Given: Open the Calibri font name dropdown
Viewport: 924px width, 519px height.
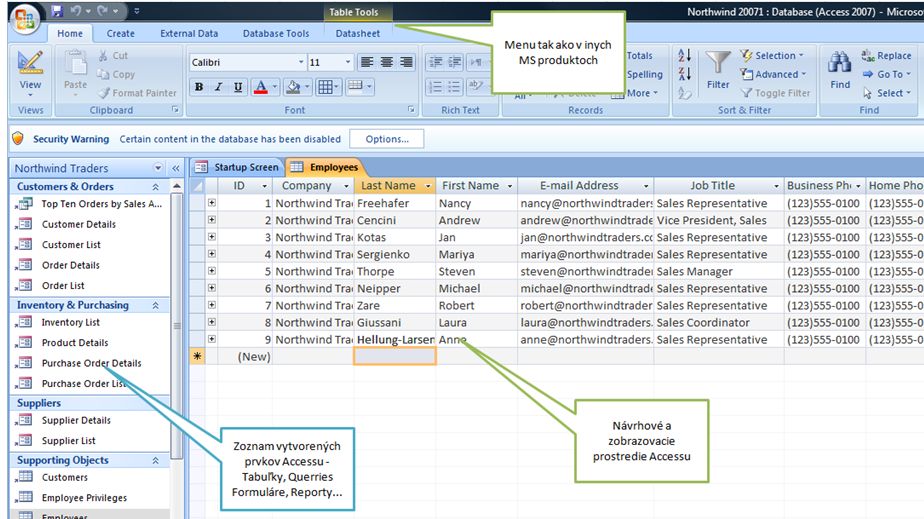Looking at the screenshot, I should click(x=301, y=62).
